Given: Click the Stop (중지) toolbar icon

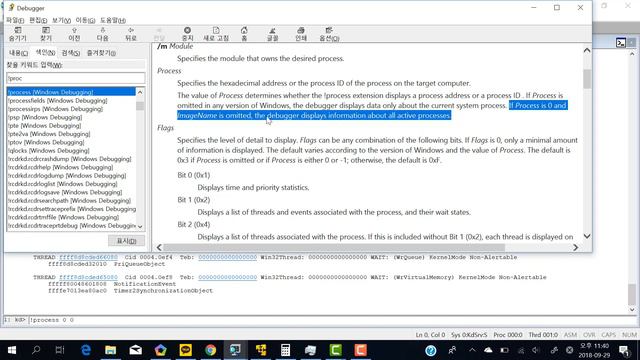Looking at the screenshot, I should (187, 34).
